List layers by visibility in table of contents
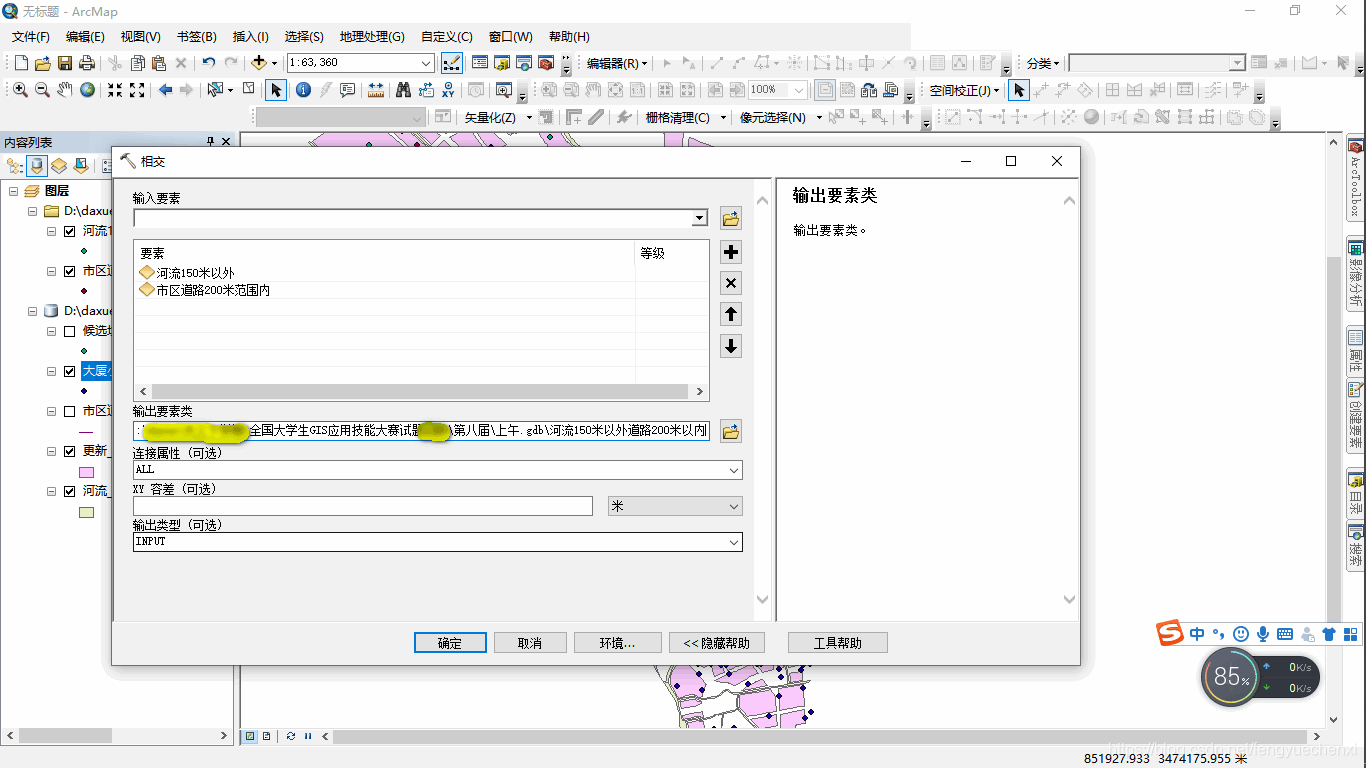This screenshot has height=768, width=1366. (59, 165)
